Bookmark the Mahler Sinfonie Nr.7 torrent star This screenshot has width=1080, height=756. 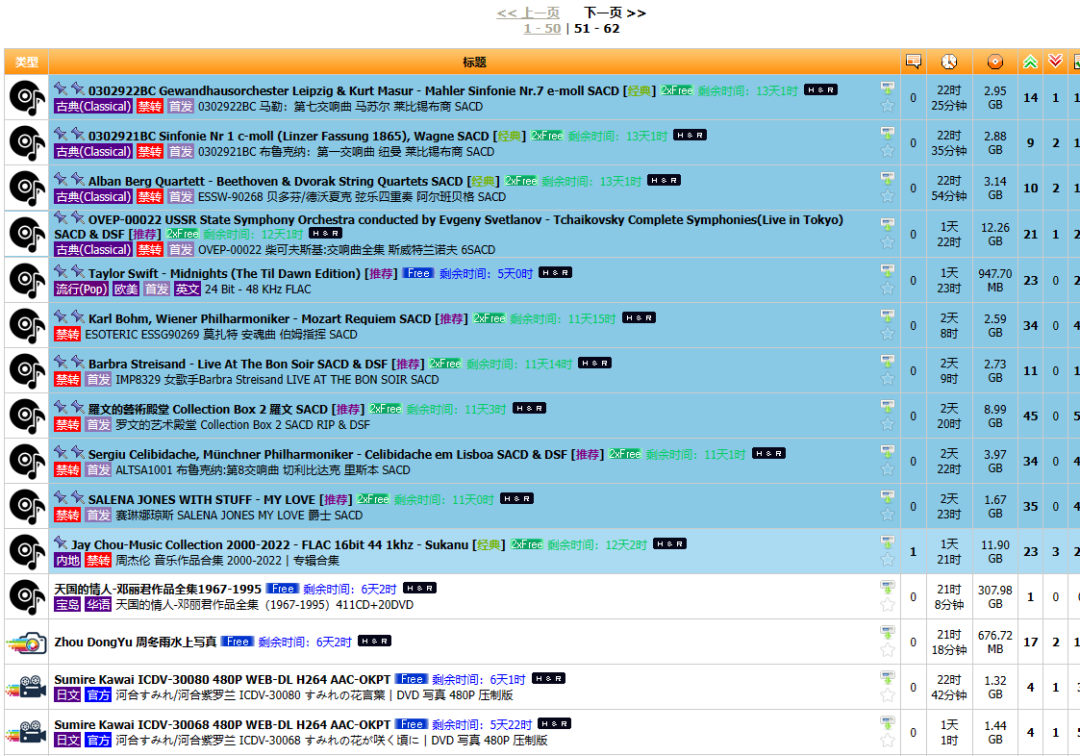(x=887, y=106)
